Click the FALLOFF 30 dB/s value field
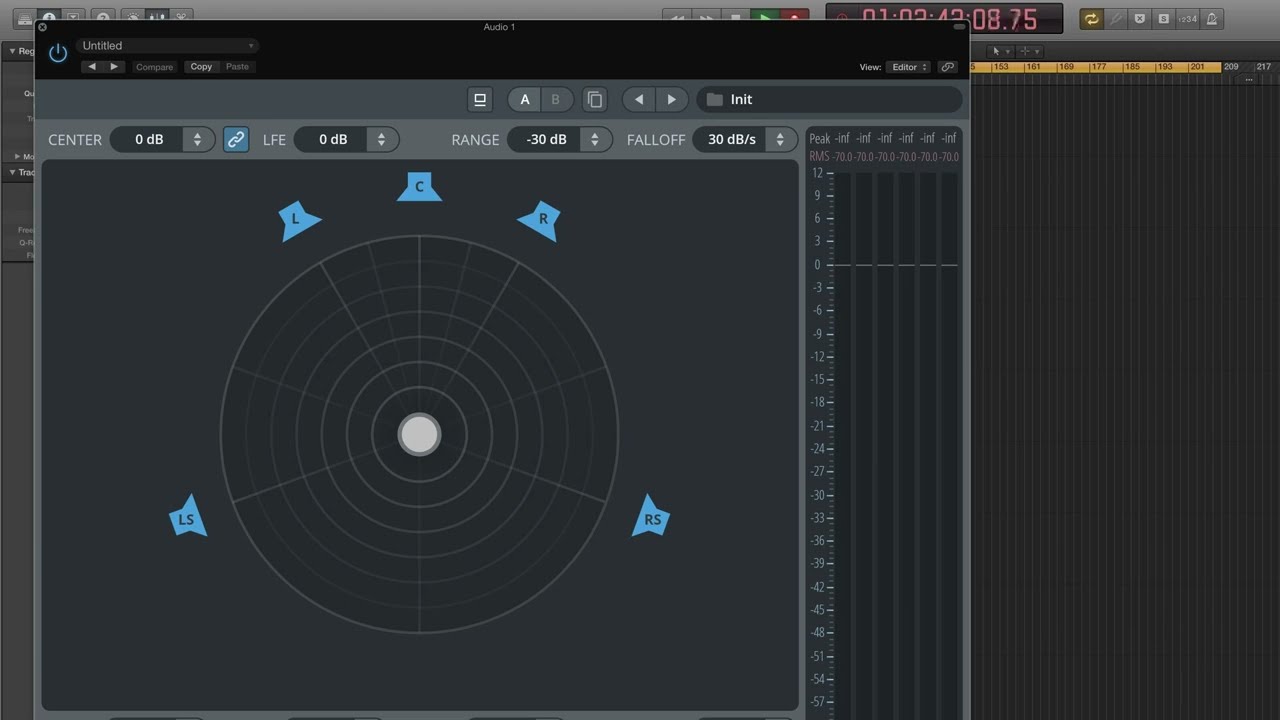This screenshot has height=720, width=1280. (x=731, y=140)
